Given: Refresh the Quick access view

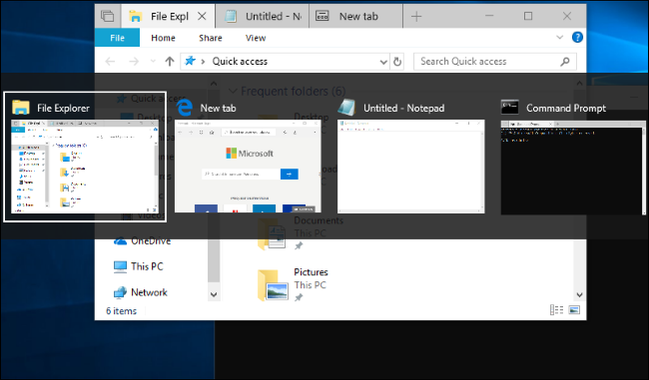Looking at the screenshot, I should (x=397, y=62).
